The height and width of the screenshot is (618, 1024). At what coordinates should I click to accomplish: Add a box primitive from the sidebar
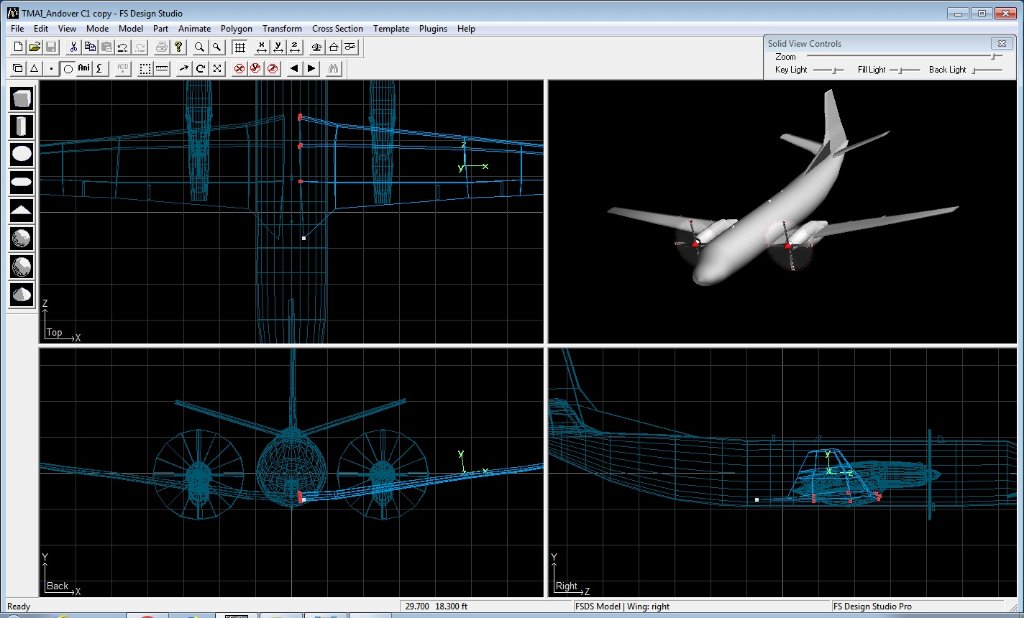point(21,98)
